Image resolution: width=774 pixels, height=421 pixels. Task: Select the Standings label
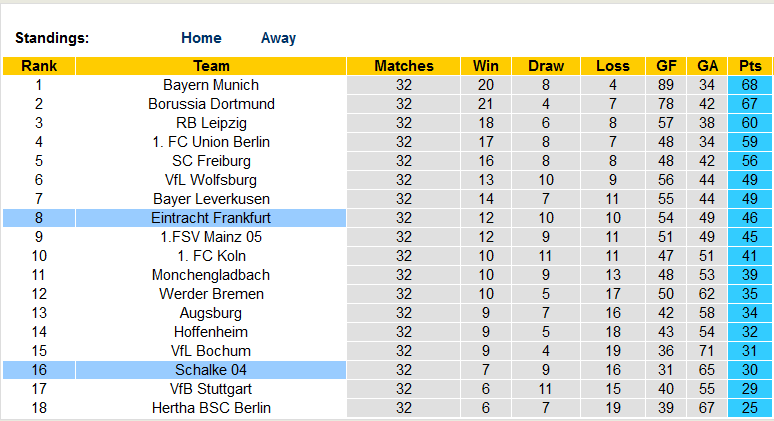pyautogui.click(x=52, y=38)
